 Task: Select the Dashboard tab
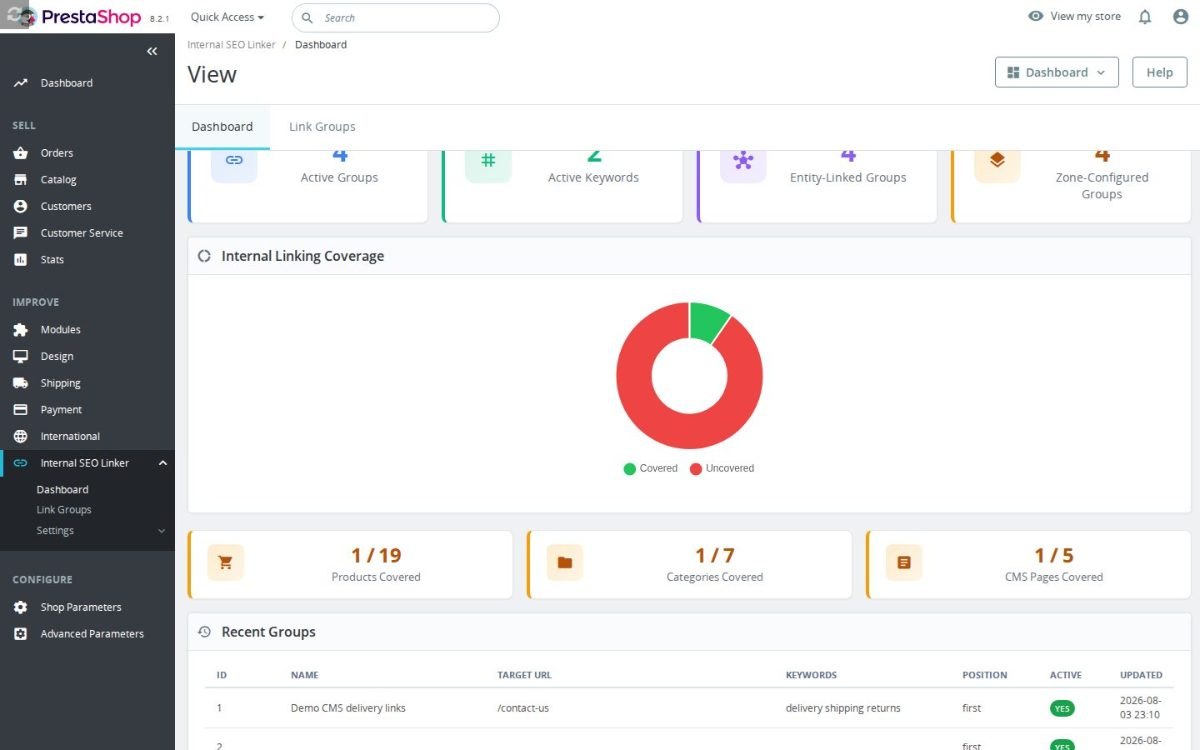click(222, 127)
